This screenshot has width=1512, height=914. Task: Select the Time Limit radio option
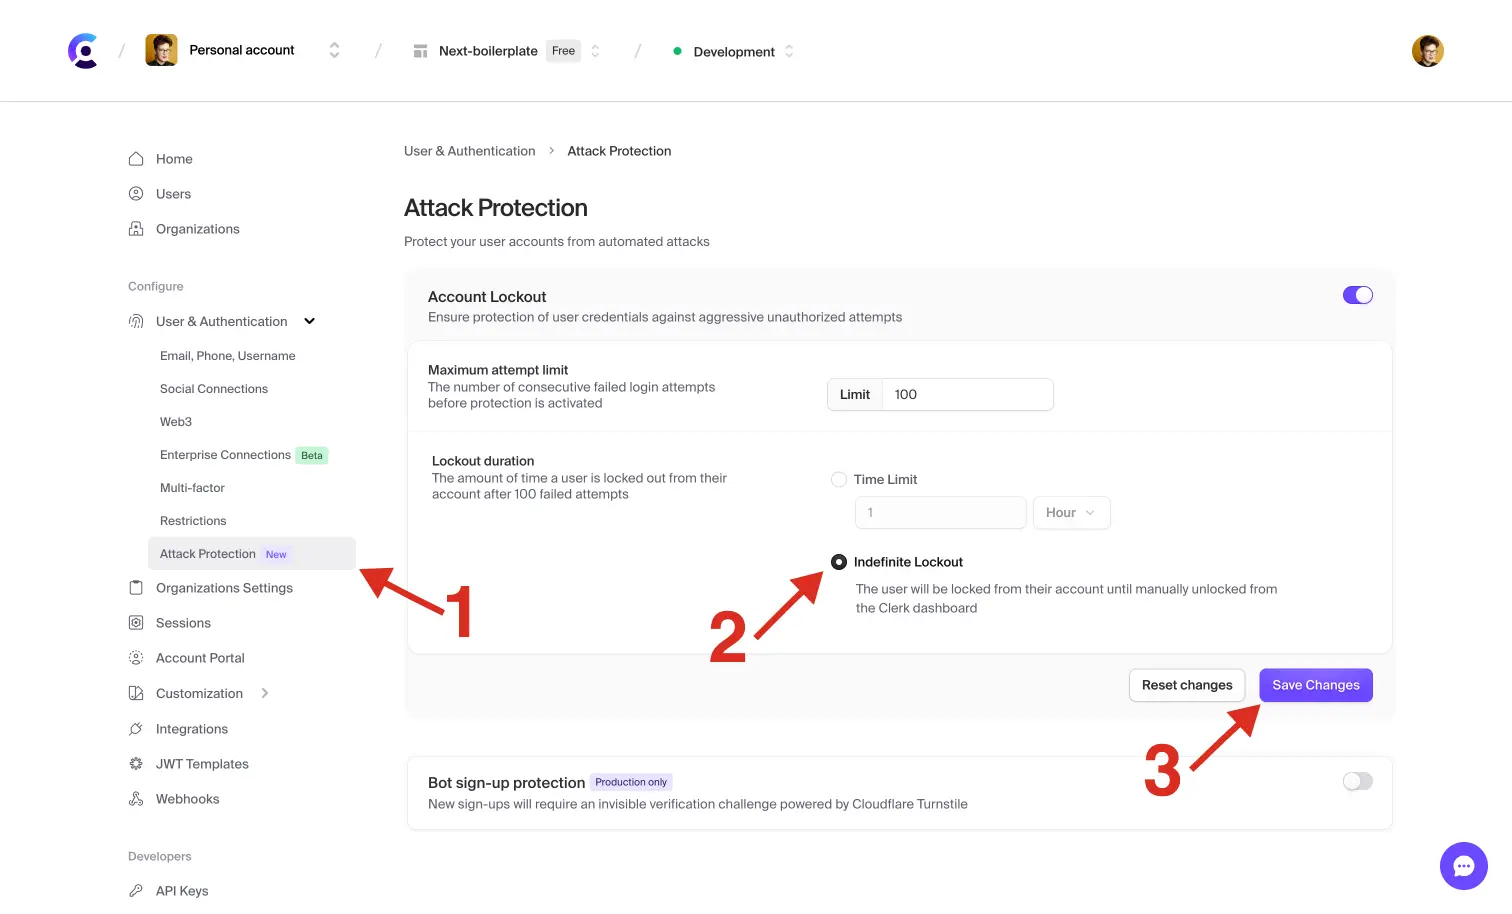pos(839,480)
